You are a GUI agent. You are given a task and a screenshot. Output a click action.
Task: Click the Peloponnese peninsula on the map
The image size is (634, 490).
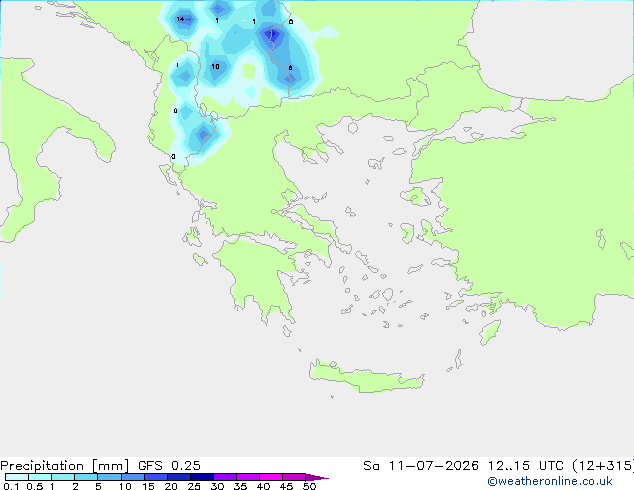pyautogui.click(x=259, y=275)
